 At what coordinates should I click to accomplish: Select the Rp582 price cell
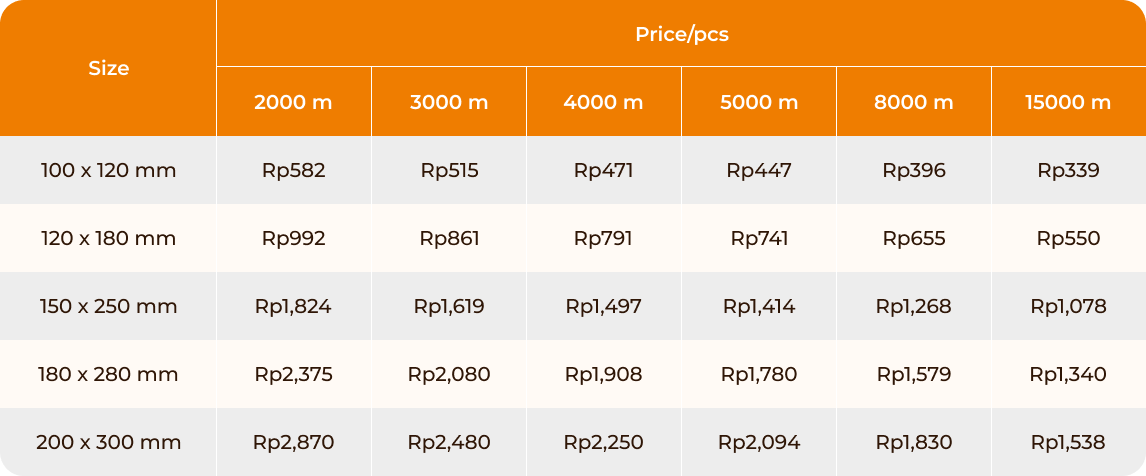[x=294, y=170]
